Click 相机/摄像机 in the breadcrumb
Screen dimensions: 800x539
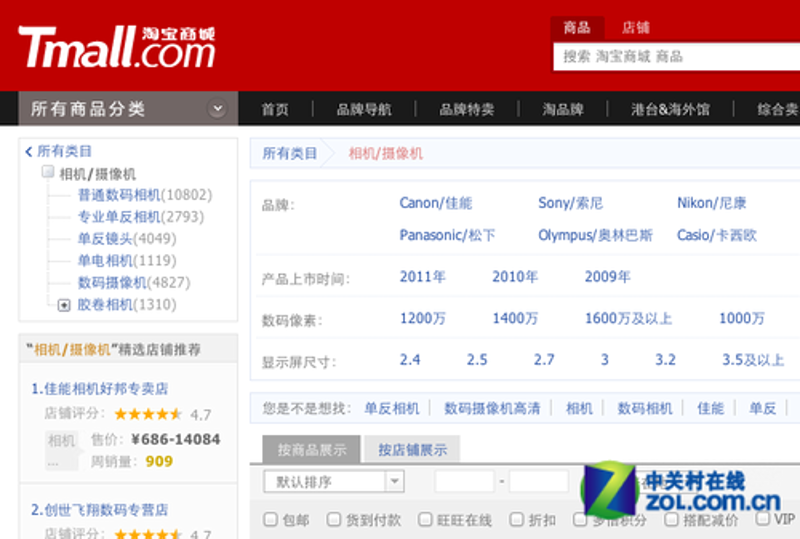click(385, 153)
